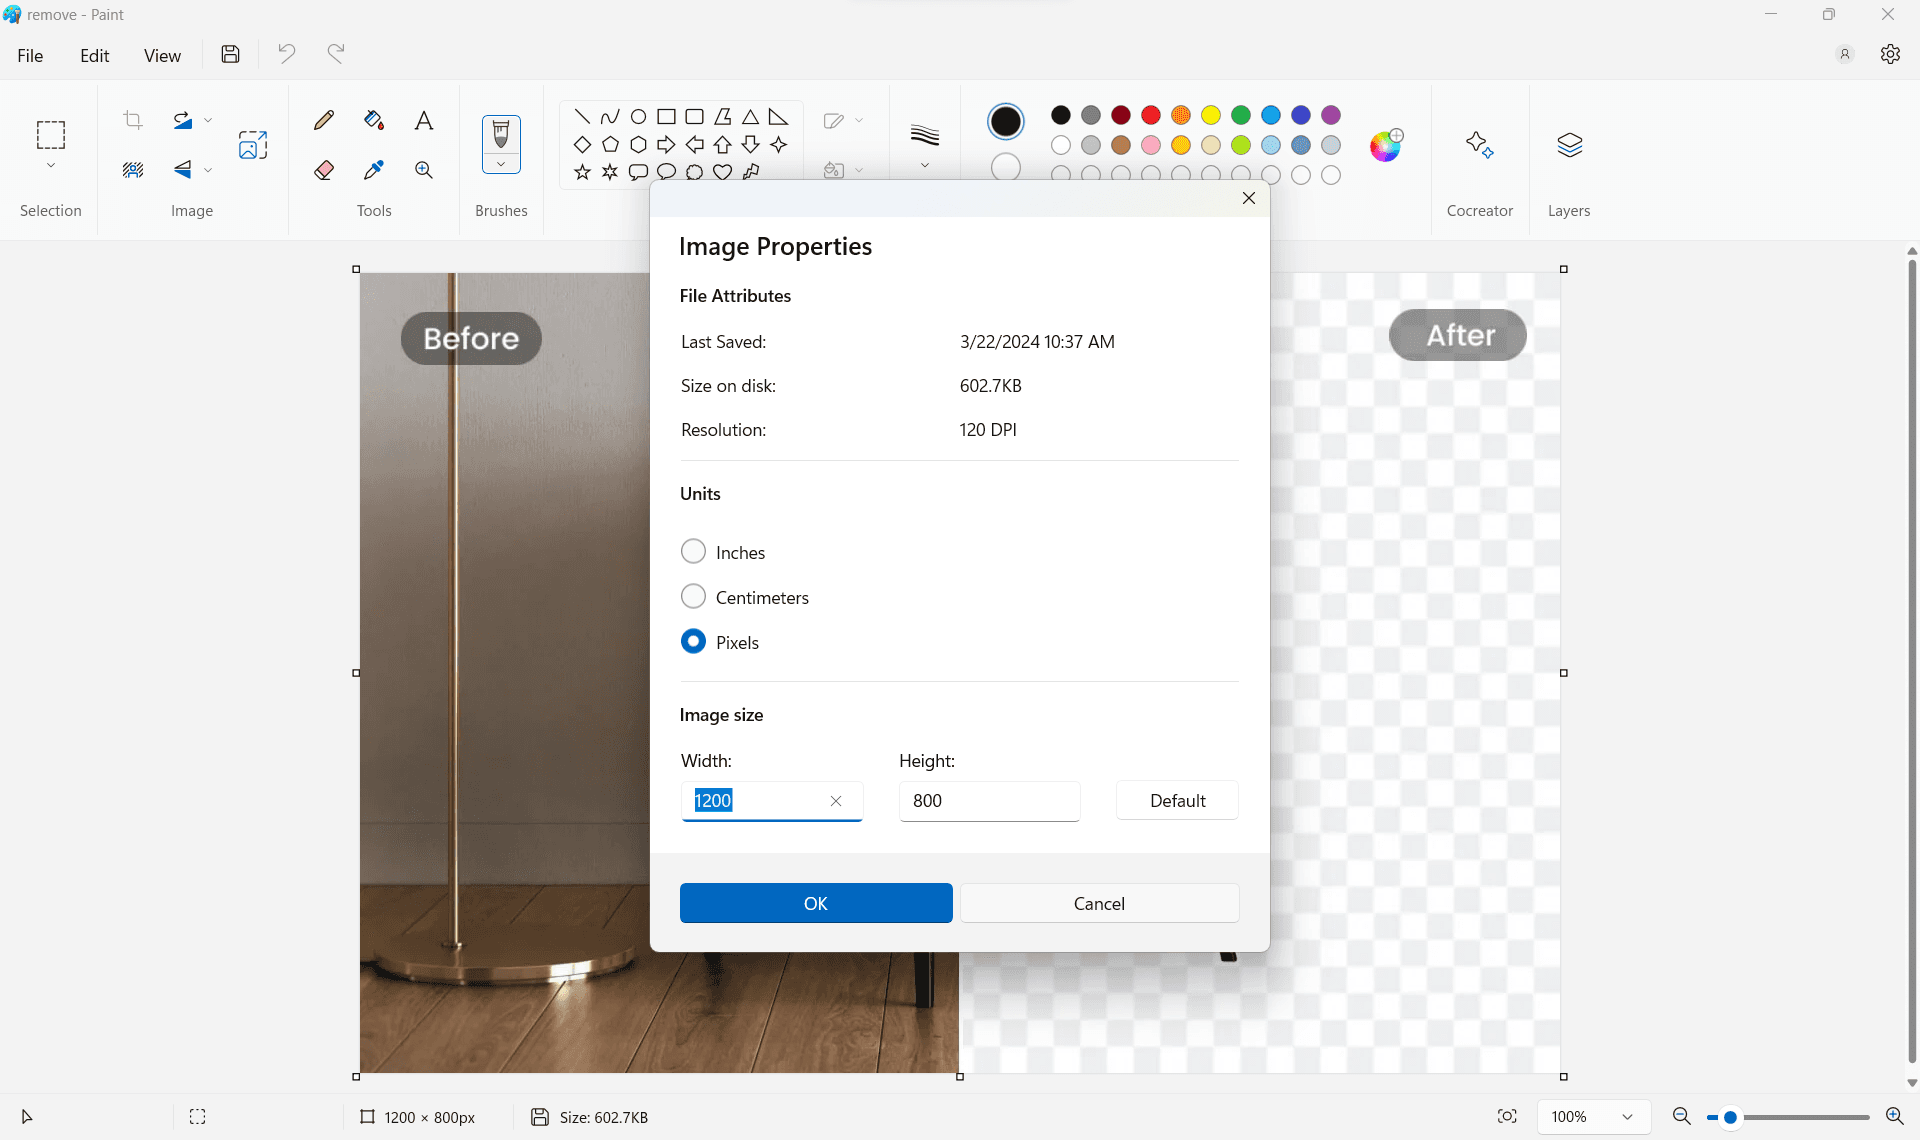Click the Crop image icon
This screenshot has height=1140, width=1920.
(x=133, y=121)
